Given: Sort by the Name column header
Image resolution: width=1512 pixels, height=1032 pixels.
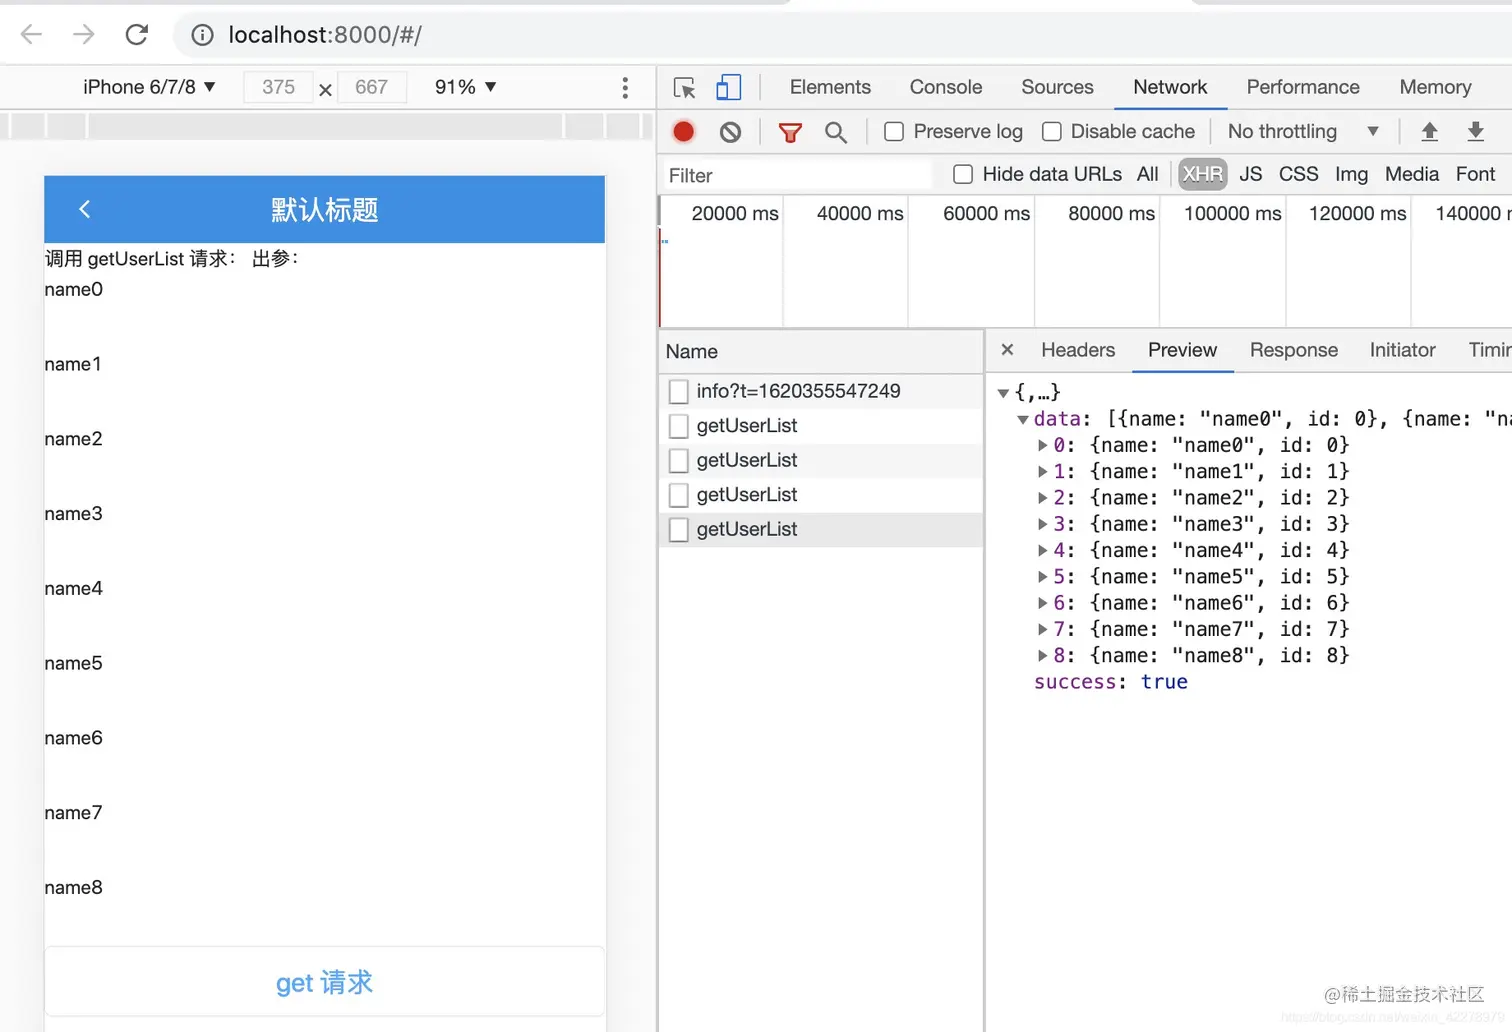Looking at the screenshot, I should coord(821,351).
